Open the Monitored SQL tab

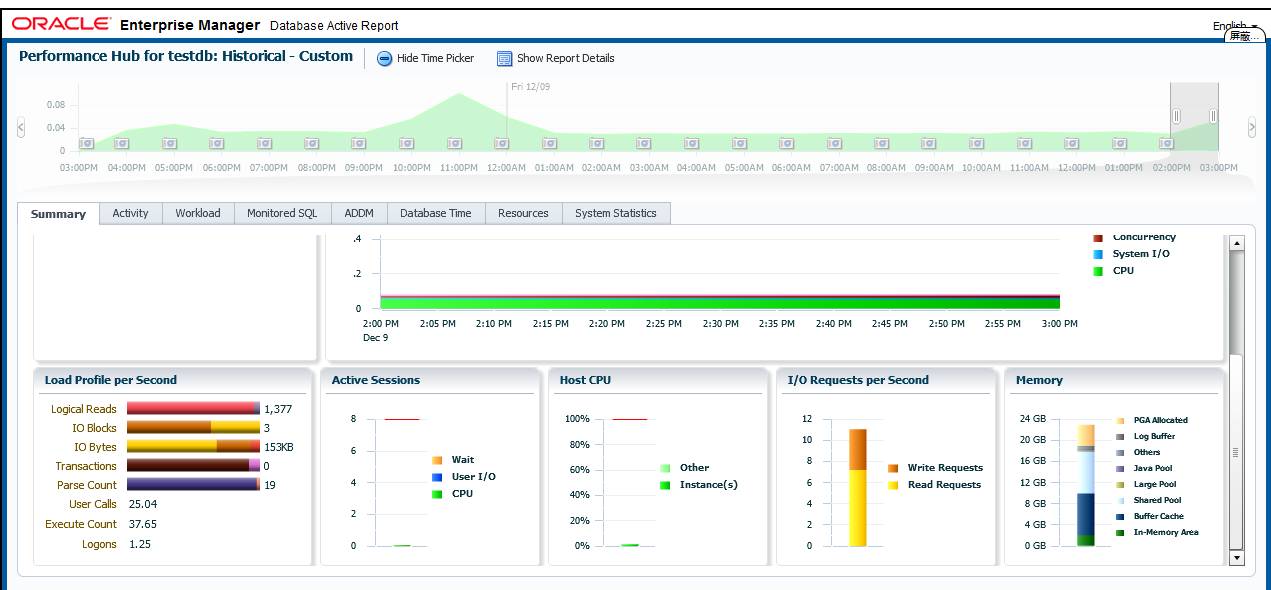tap(282, 213)
